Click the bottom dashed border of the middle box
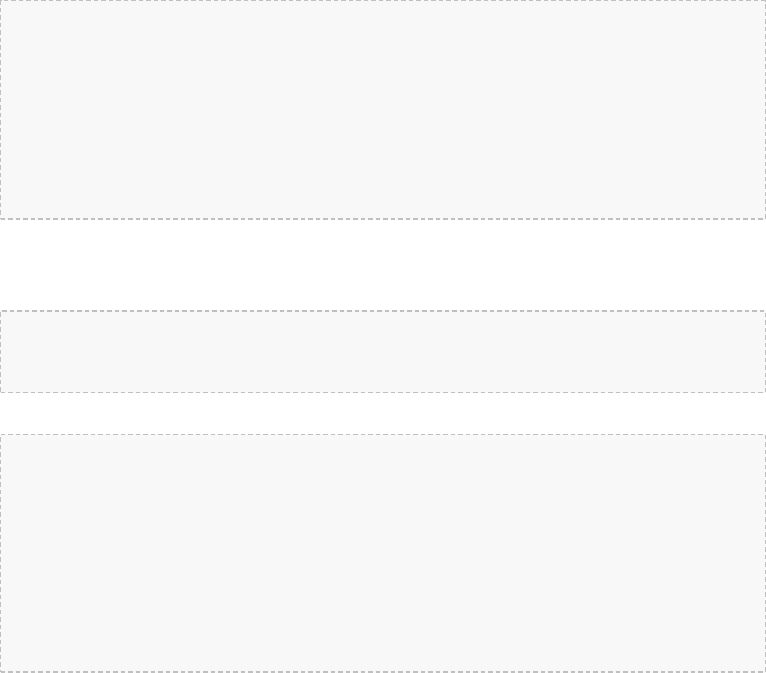This screenshot has height=673, width=766. (x=383, y=392)
